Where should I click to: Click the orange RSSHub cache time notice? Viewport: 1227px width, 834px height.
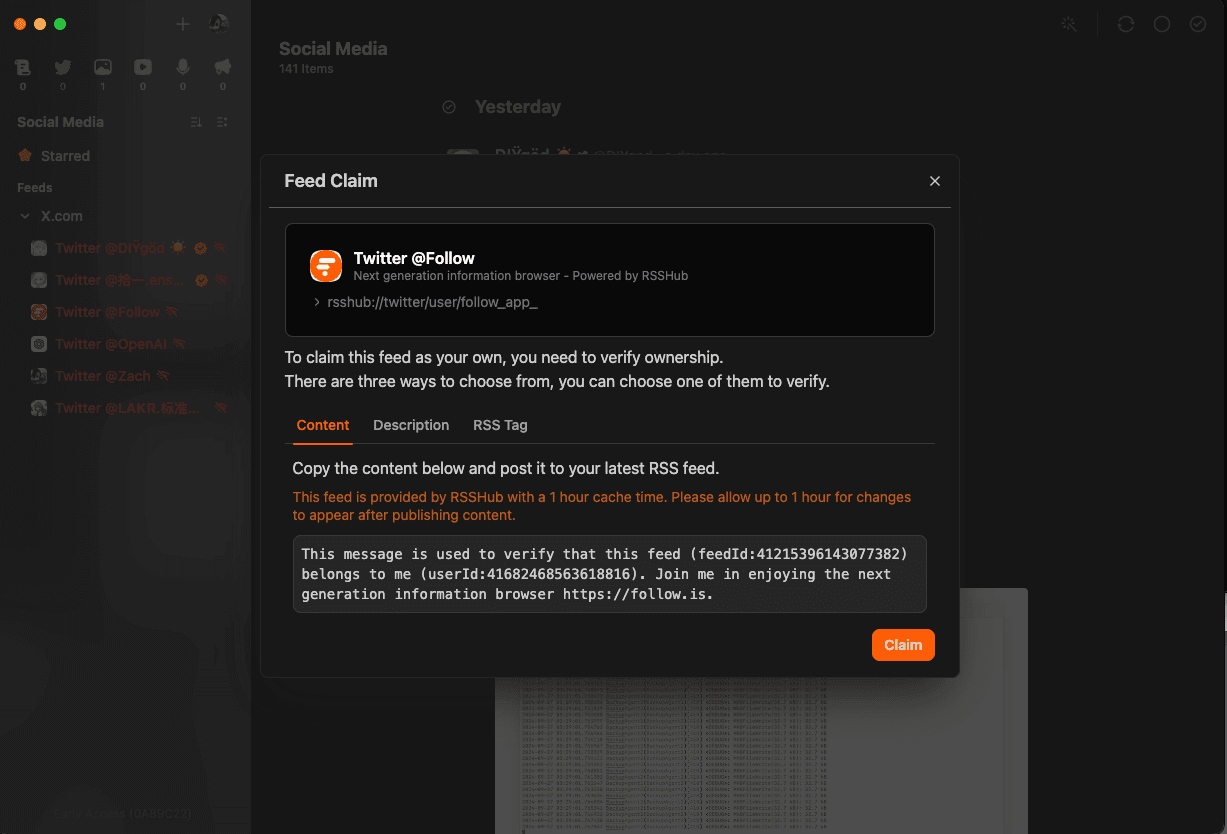602,506
